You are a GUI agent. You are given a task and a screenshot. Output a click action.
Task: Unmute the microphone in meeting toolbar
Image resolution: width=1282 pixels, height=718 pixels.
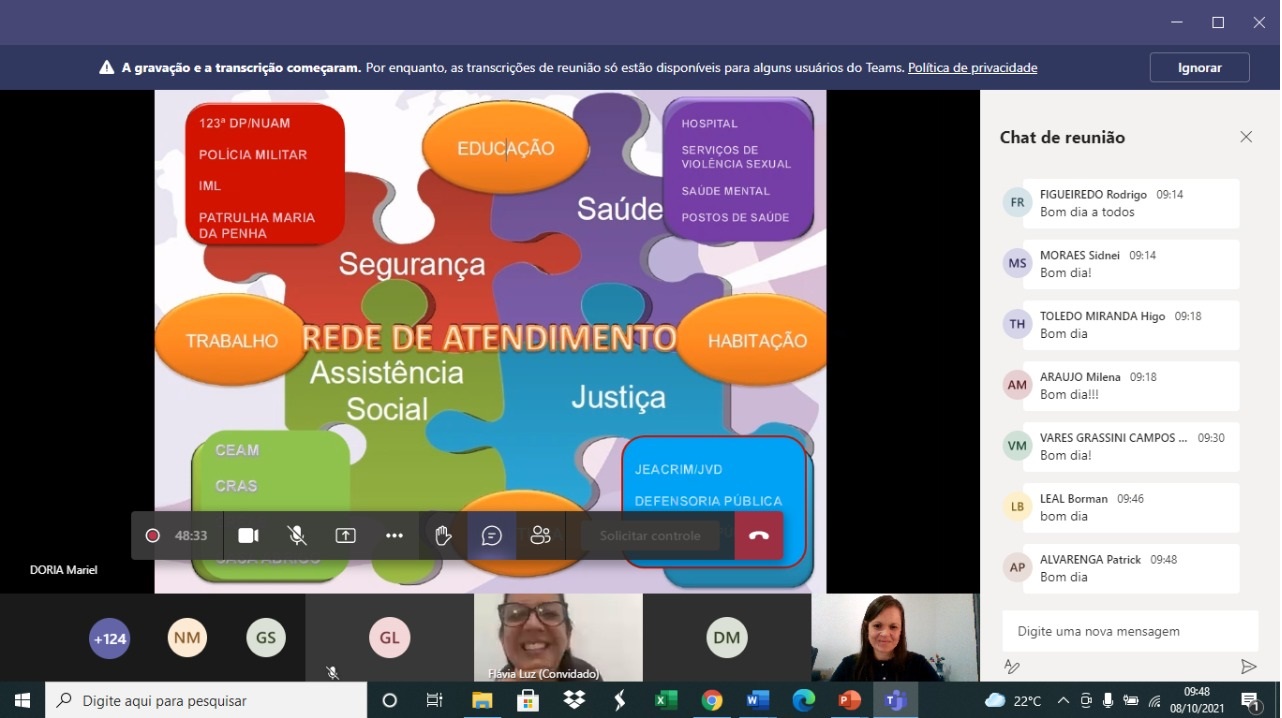click(297, 536)
